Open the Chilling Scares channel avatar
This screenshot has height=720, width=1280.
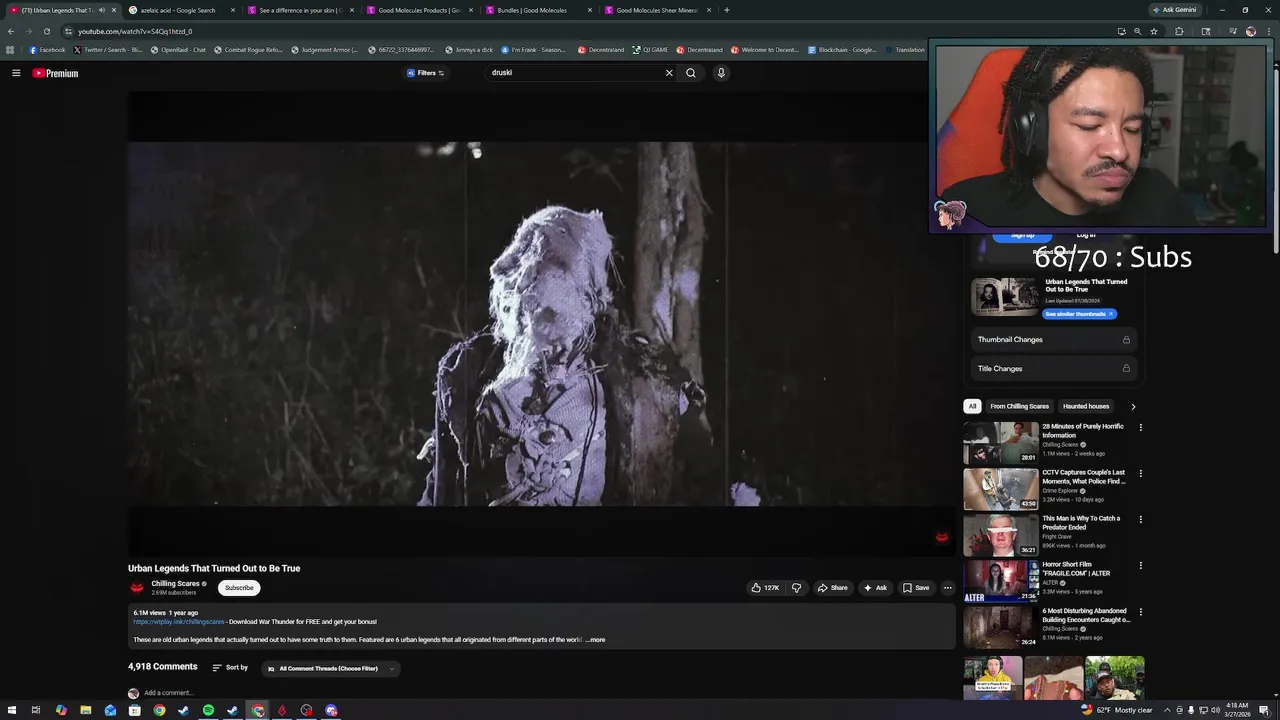click(x=137, y=588)
